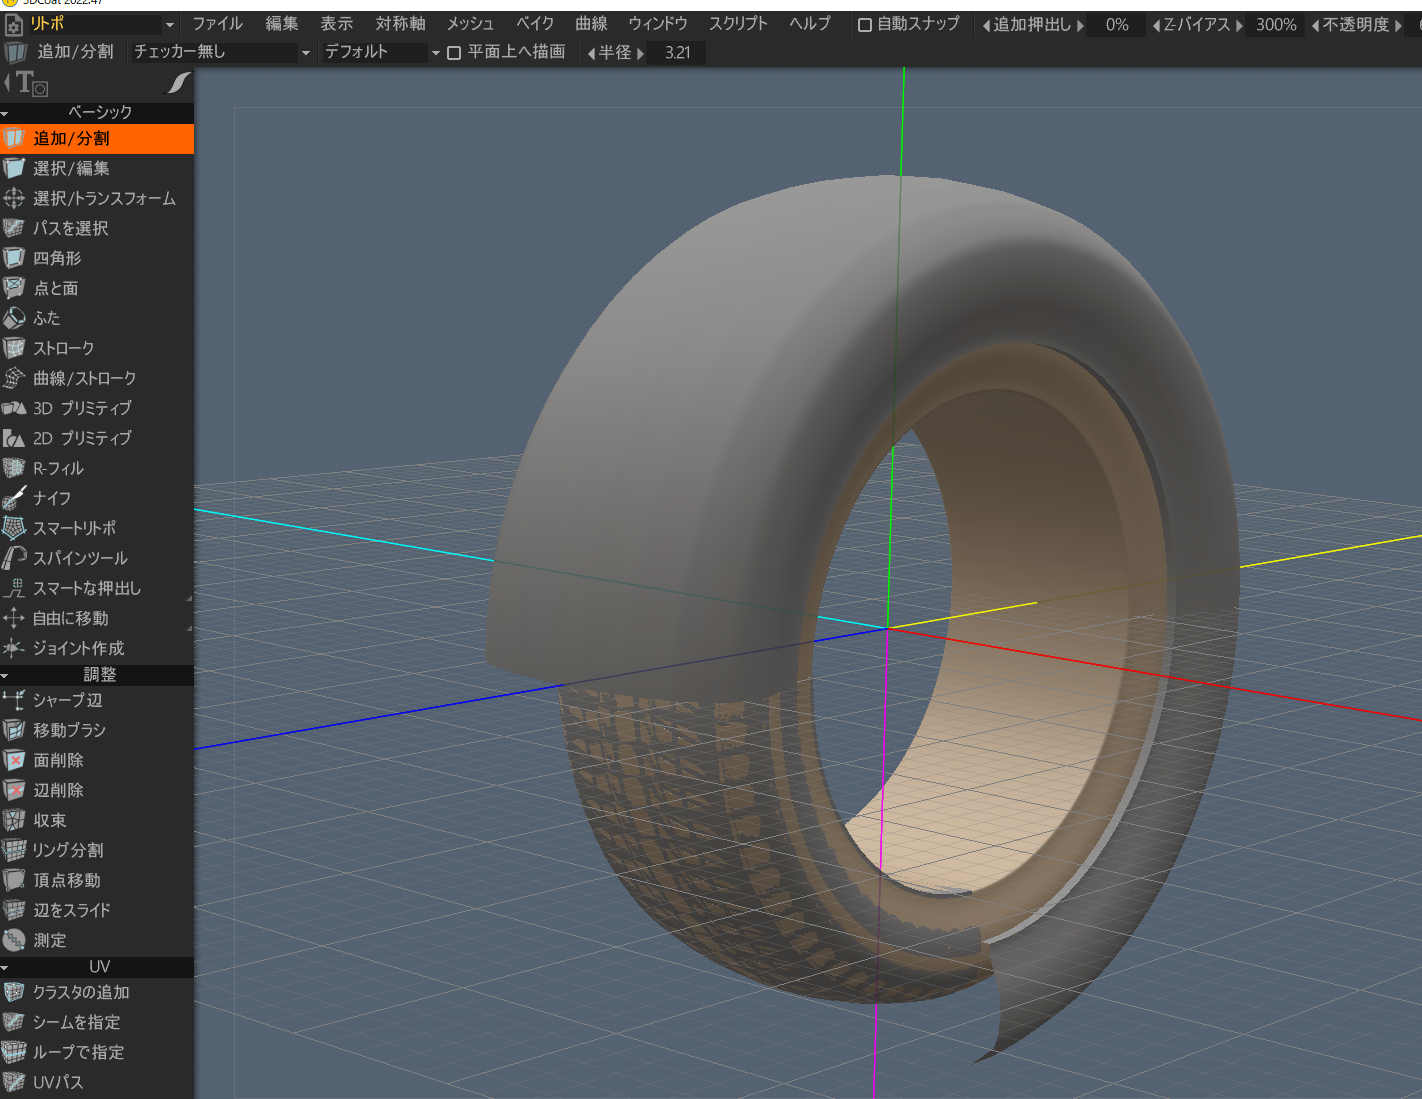Choose the ストローク tool
The image size is (1422, 1099).
coord(97,348)
